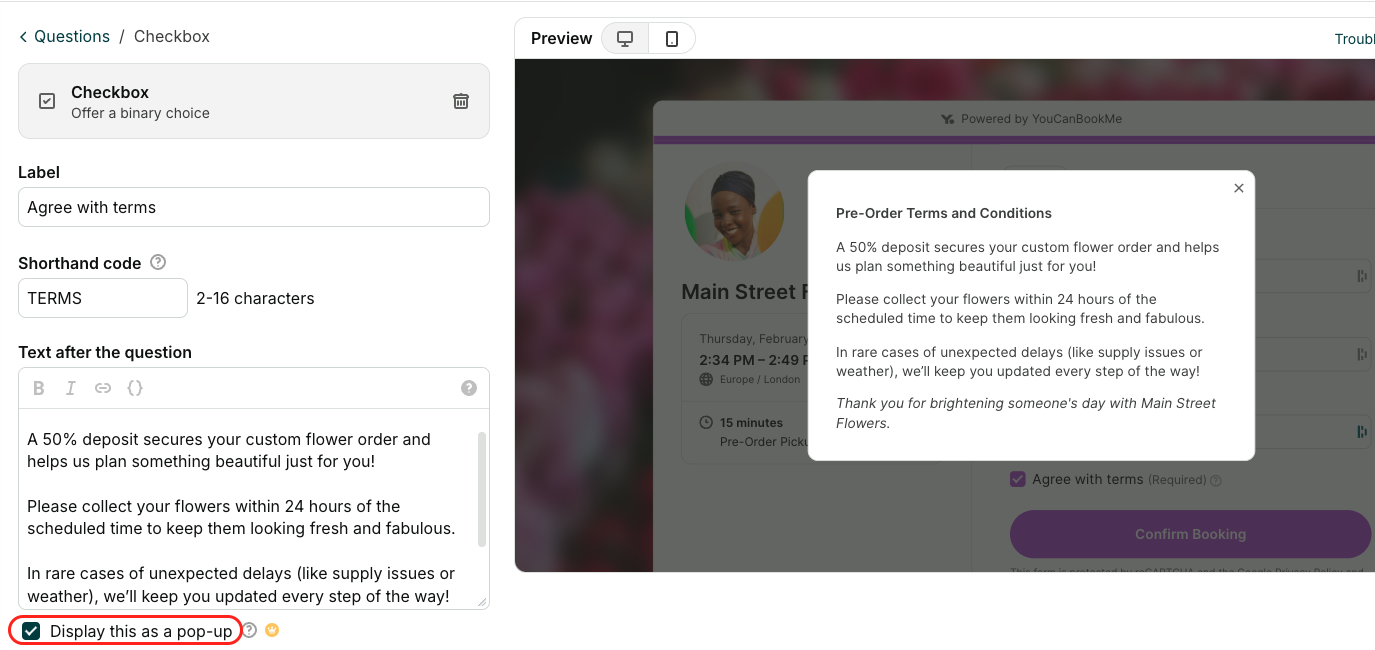Click pop-up paragraph about unexpected delays
The height and width of the screenshot is (650, 1375).
tap(1019, 362)
